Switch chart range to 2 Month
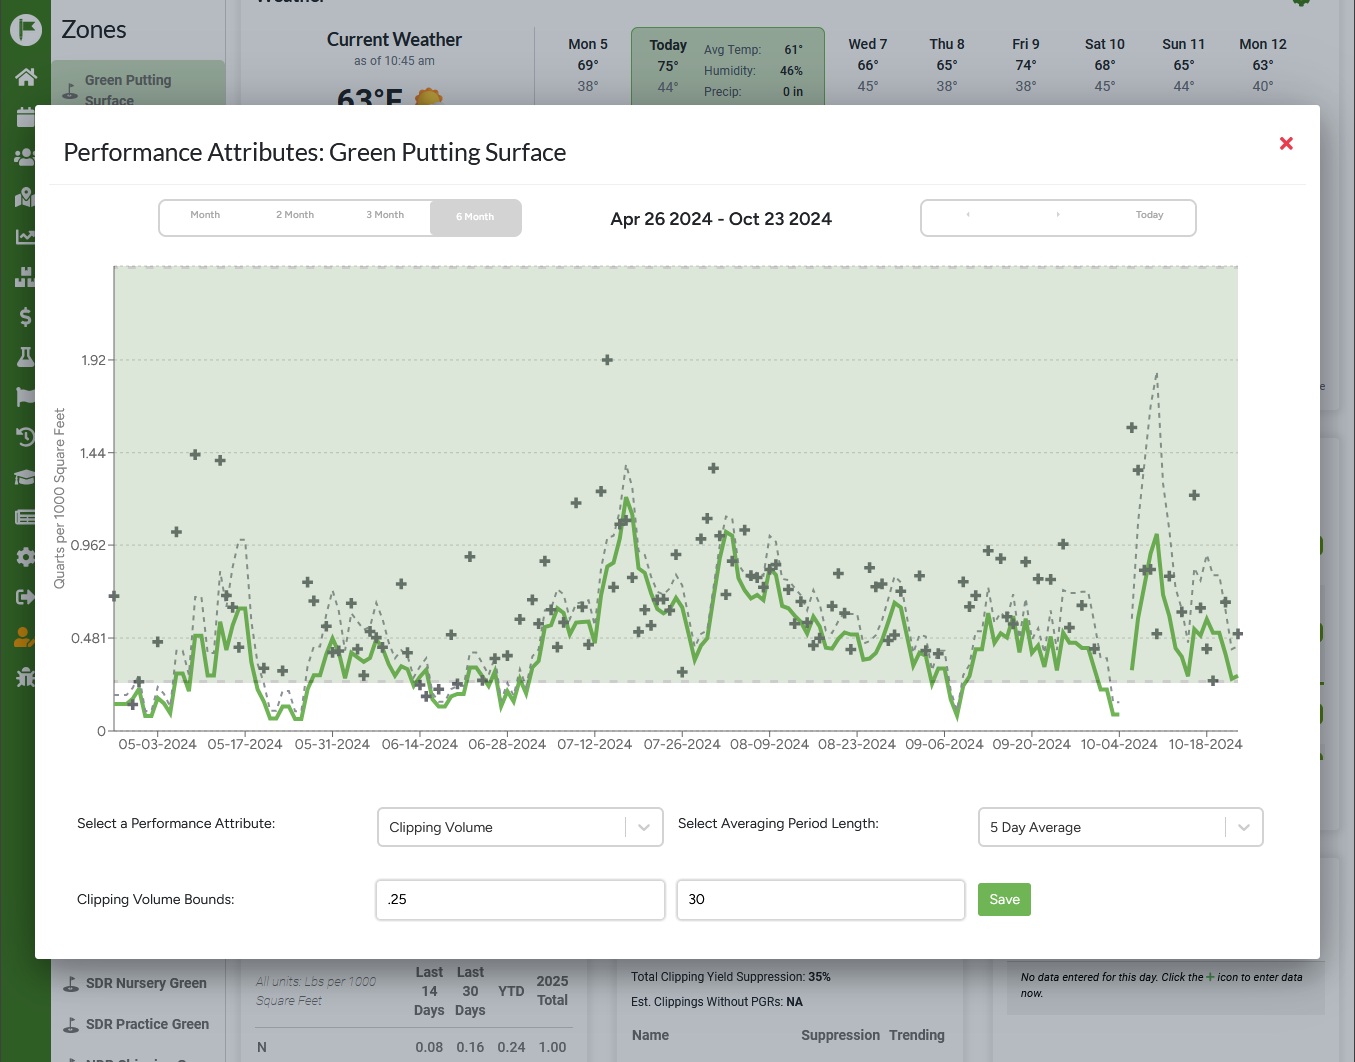Image resolution: width=1355 pixels, height=1062 pixels. click(295, 215)
